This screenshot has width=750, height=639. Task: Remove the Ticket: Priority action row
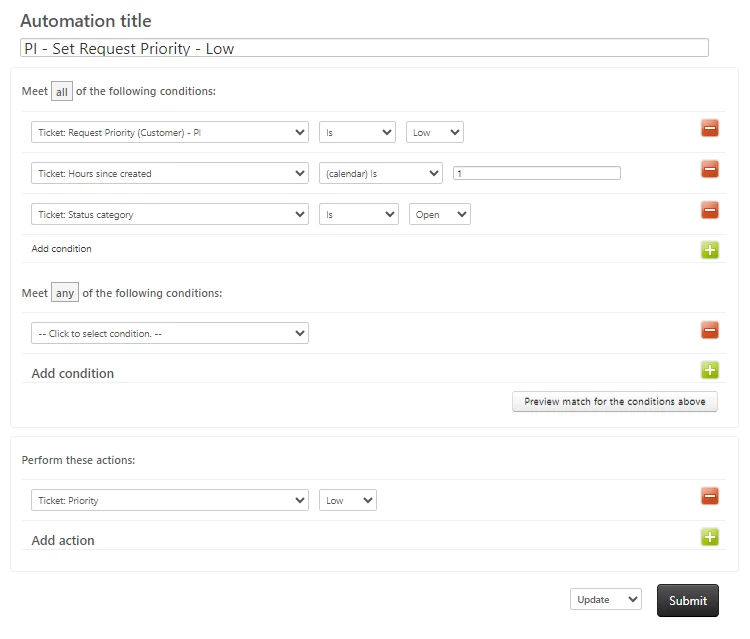pos(710,496)
